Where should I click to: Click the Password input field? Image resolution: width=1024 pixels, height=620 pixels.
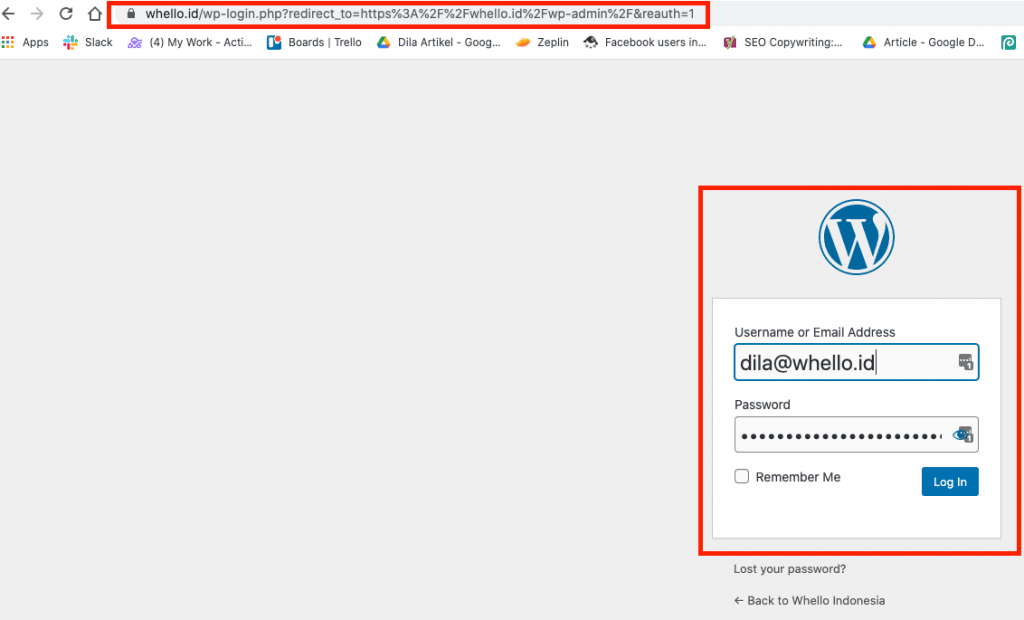(x=840, y=435)
